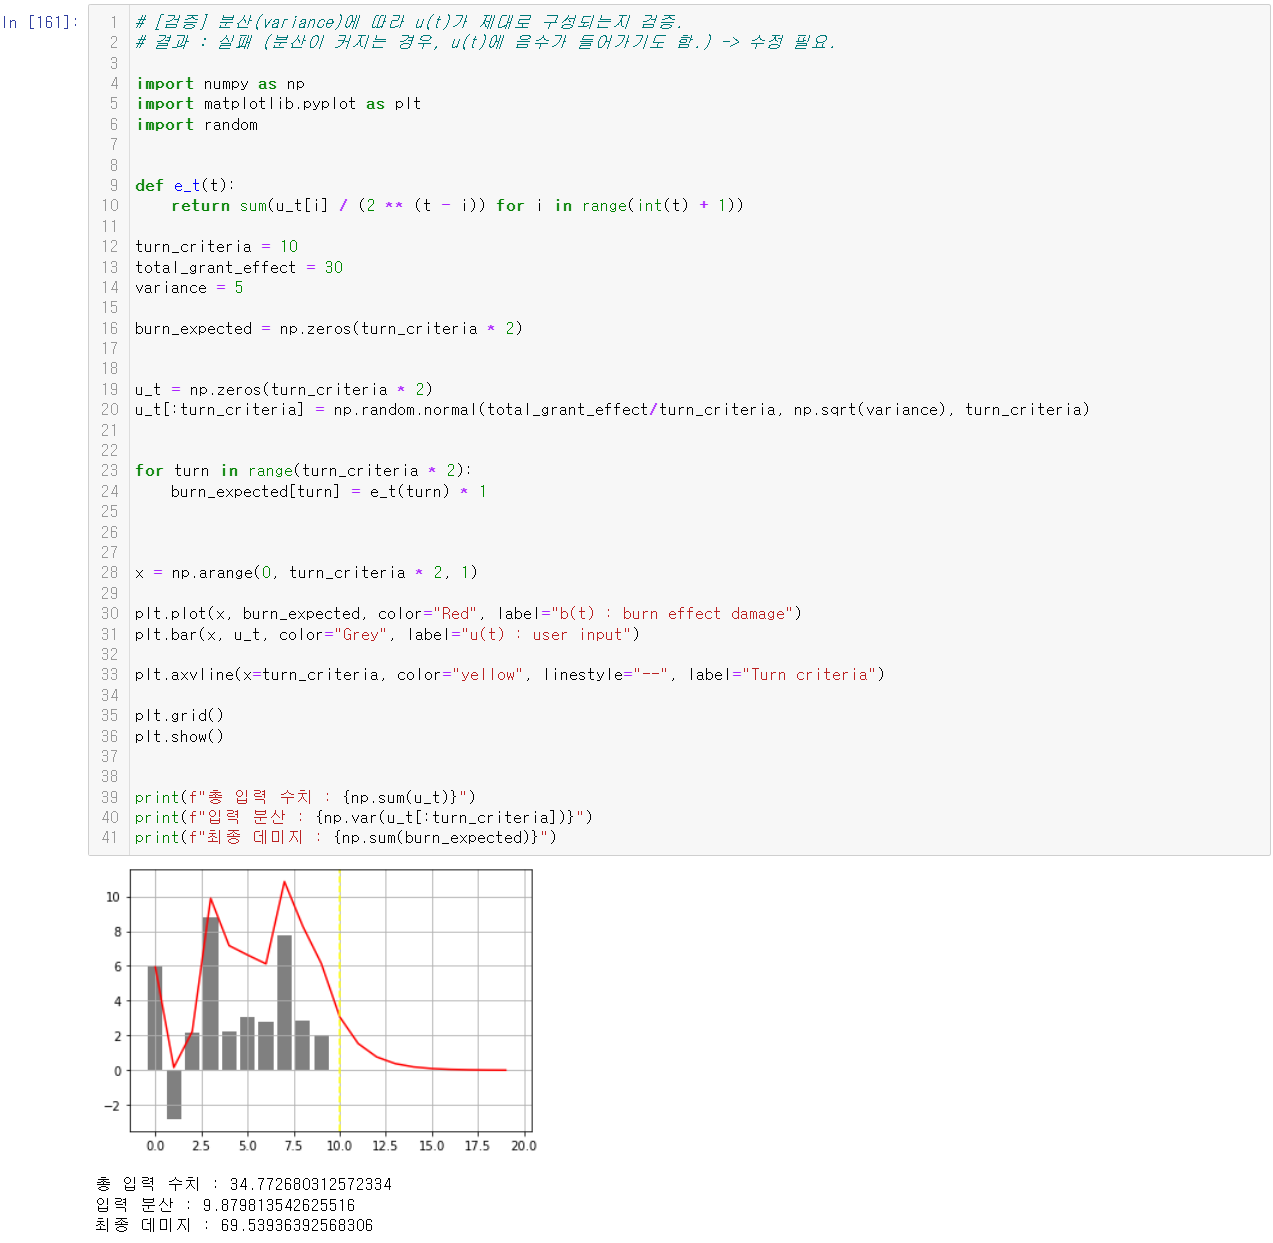
Task: Click the red burn effect curve peak
Action: click(285, 883)
